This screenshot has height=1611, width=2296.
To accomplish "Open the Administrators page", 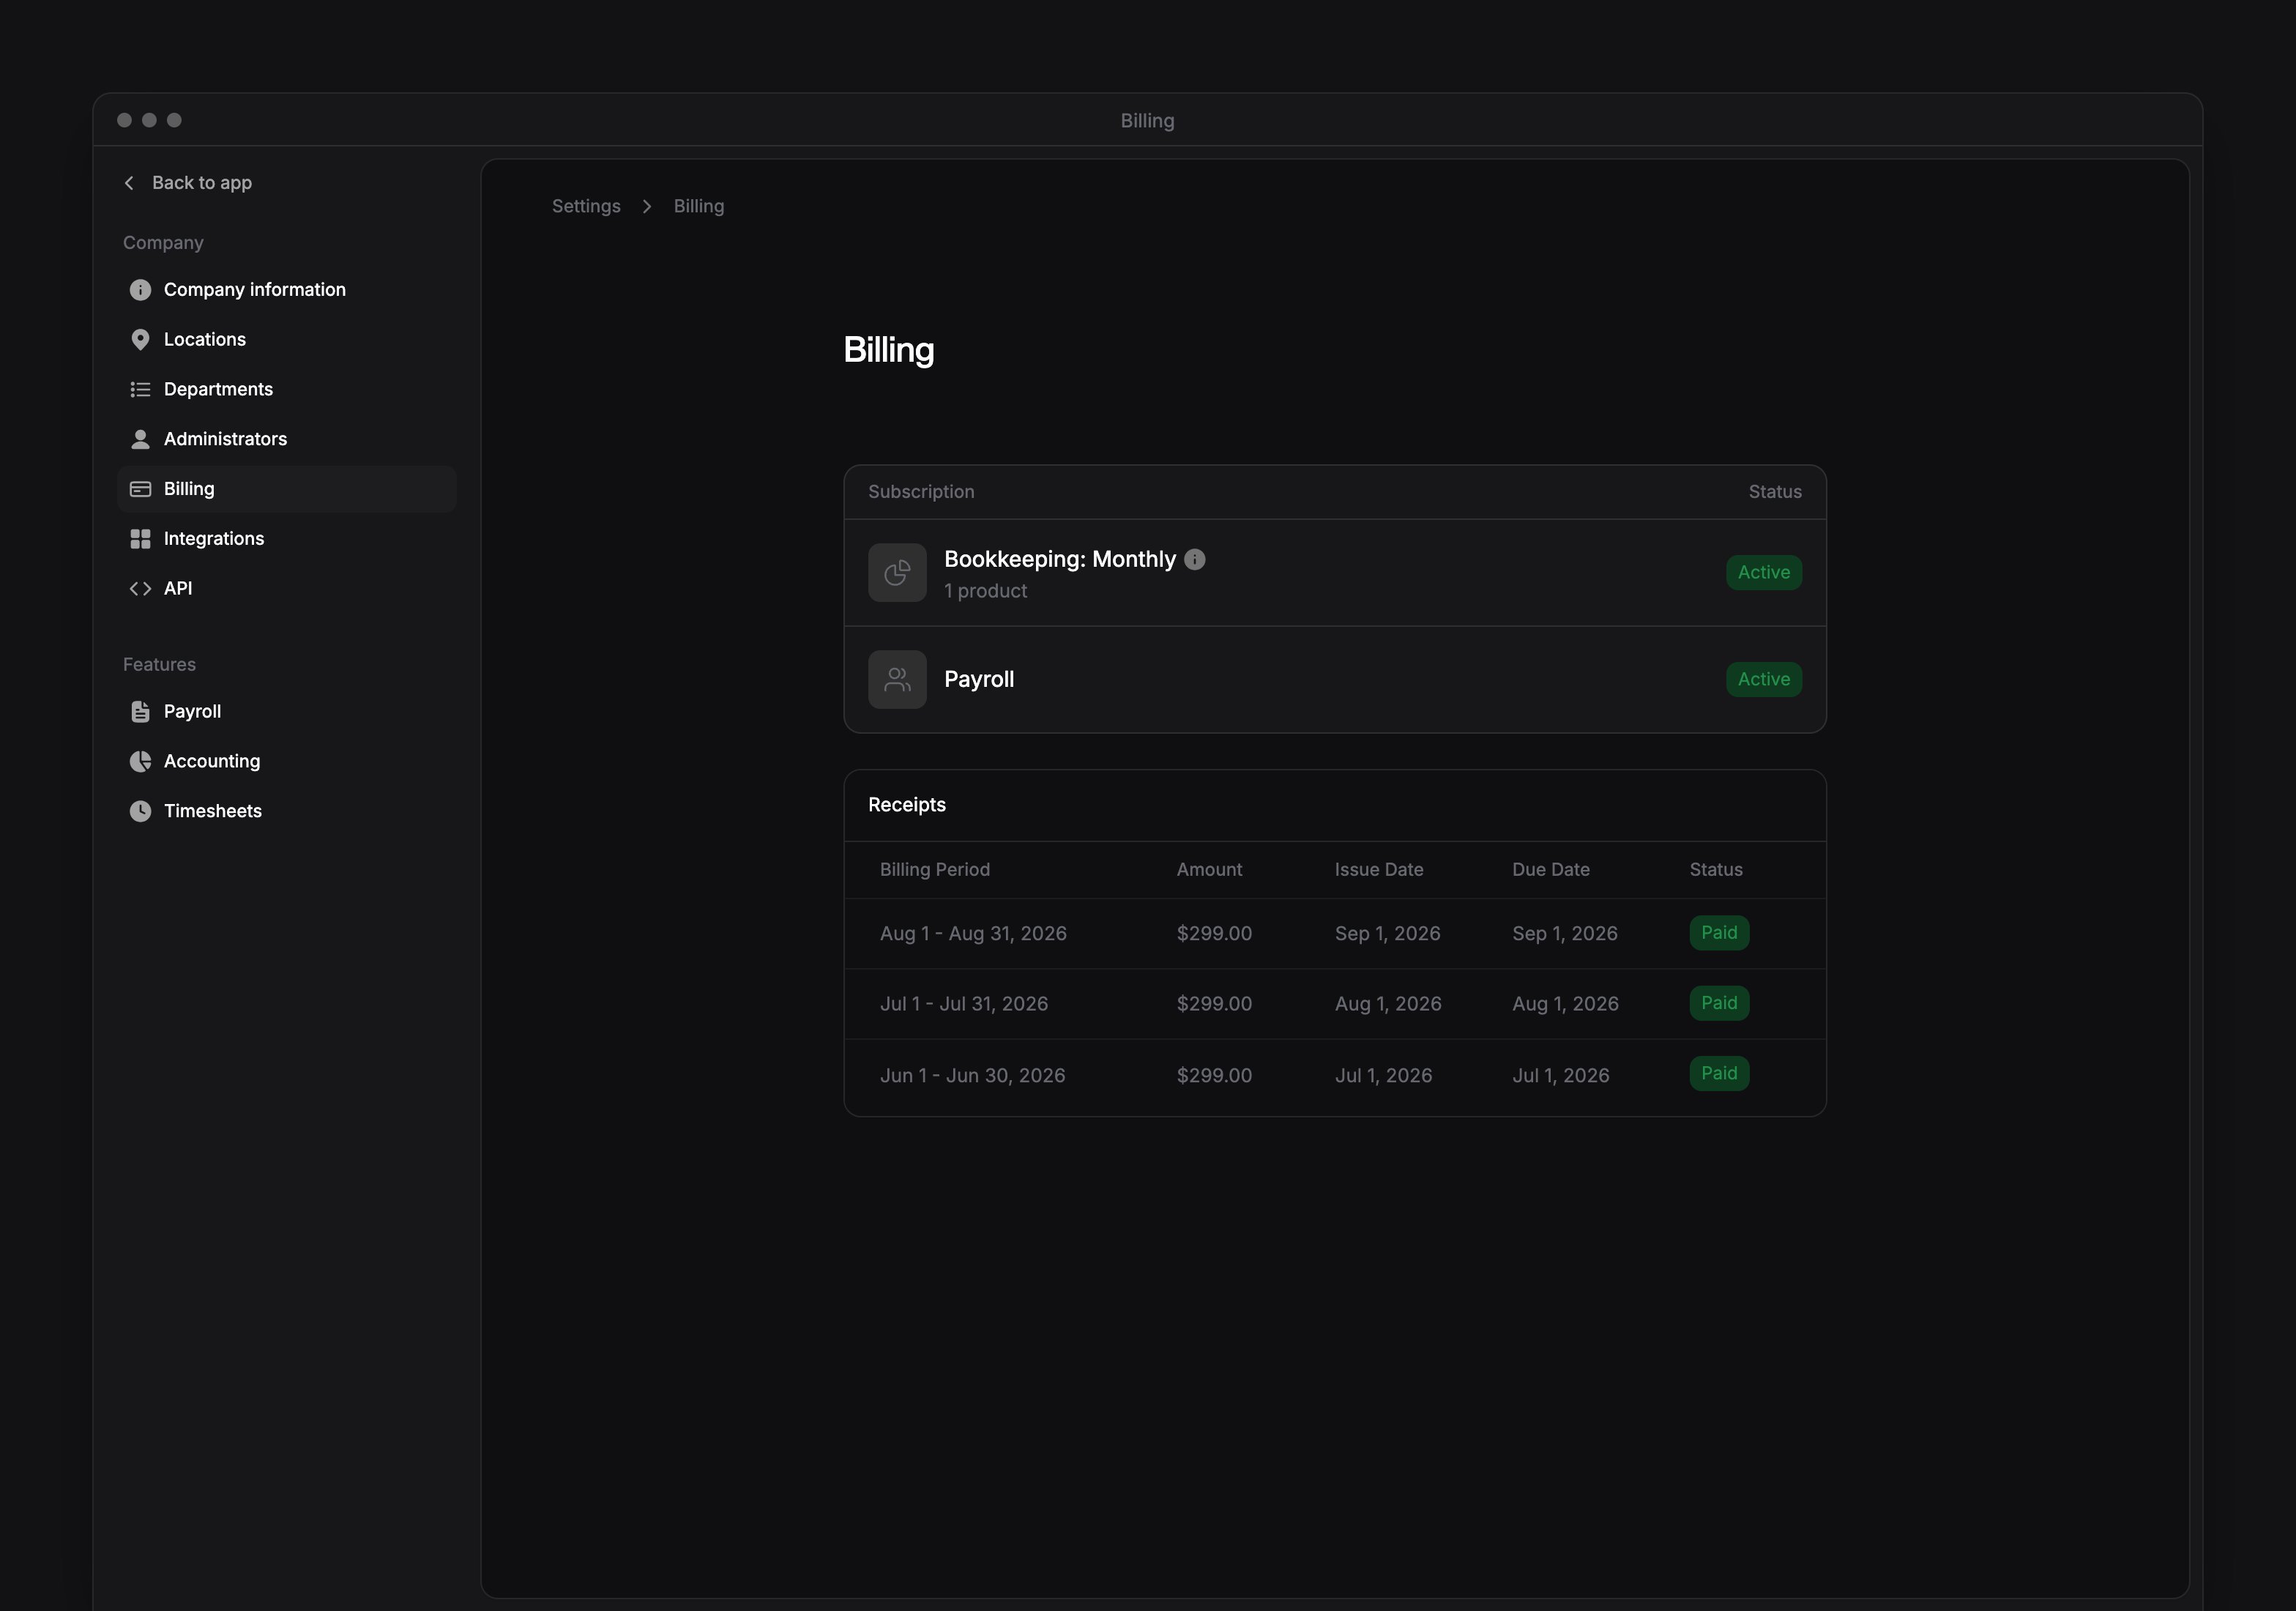I will pos(287,439).
